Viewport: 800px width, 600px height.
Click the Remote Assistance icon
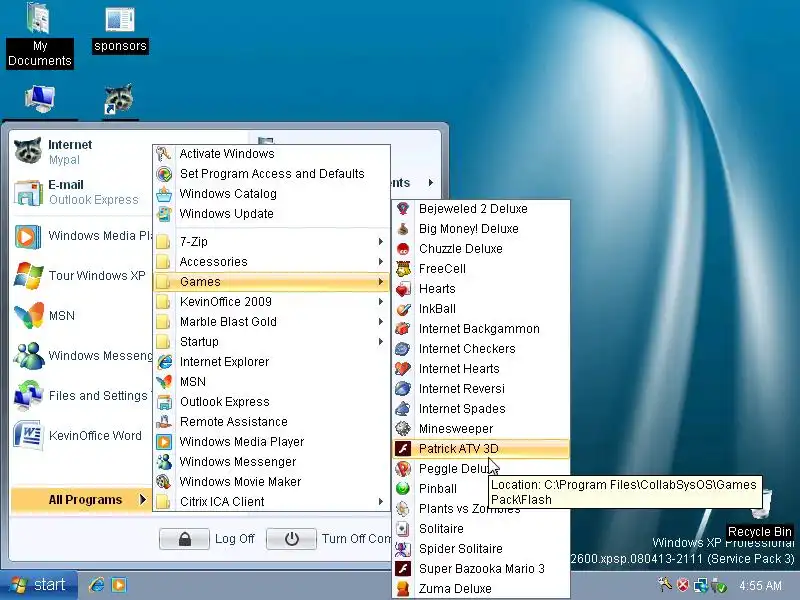164,421
